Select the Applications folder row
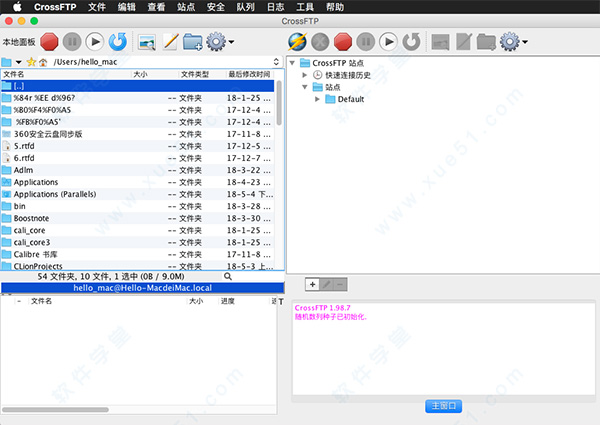Image resolution: width=600 pixels, height=425 pixels. click(138, 182)
